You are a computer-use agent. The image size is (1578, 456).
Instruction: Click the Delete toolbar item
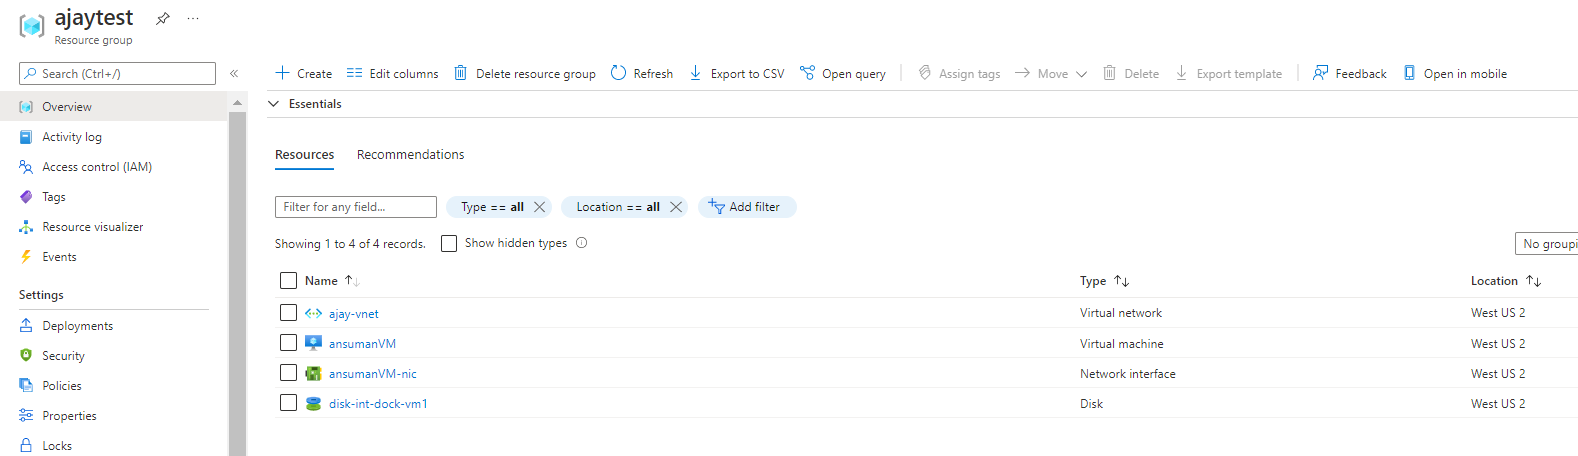1131,73
